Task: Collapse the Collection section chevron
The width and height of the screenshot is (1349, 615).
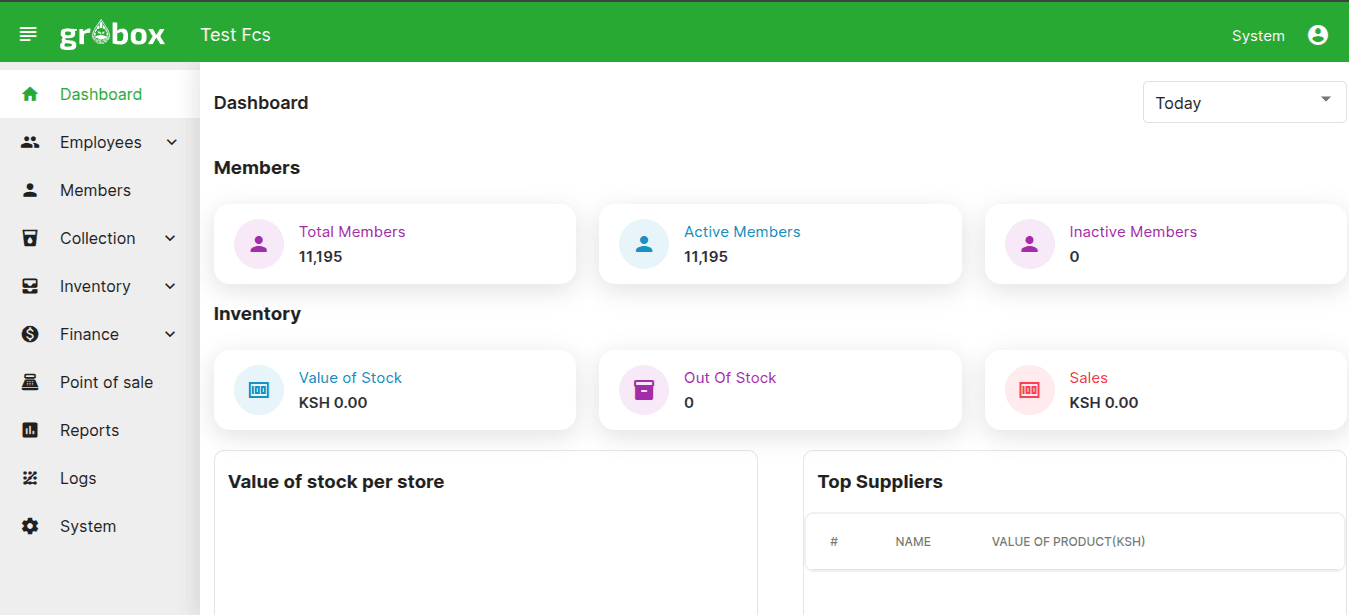Action: pos(171,238)
